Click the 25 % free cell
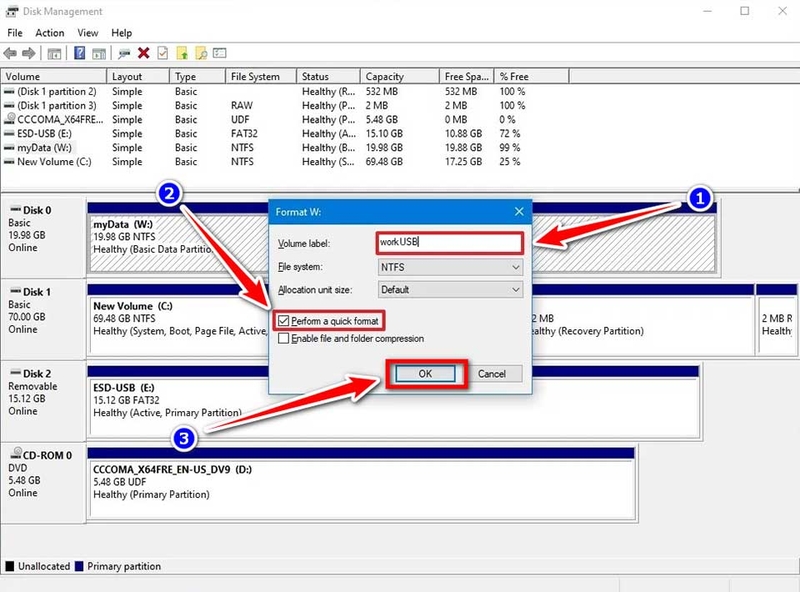The height and width of the screenshot is (592, 800). click(x=510, y=162)
